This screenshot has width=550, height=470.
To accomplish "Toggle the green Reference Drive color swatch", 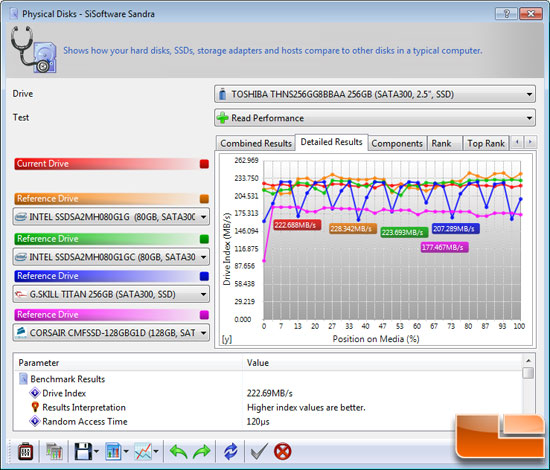I will point(204,239).
